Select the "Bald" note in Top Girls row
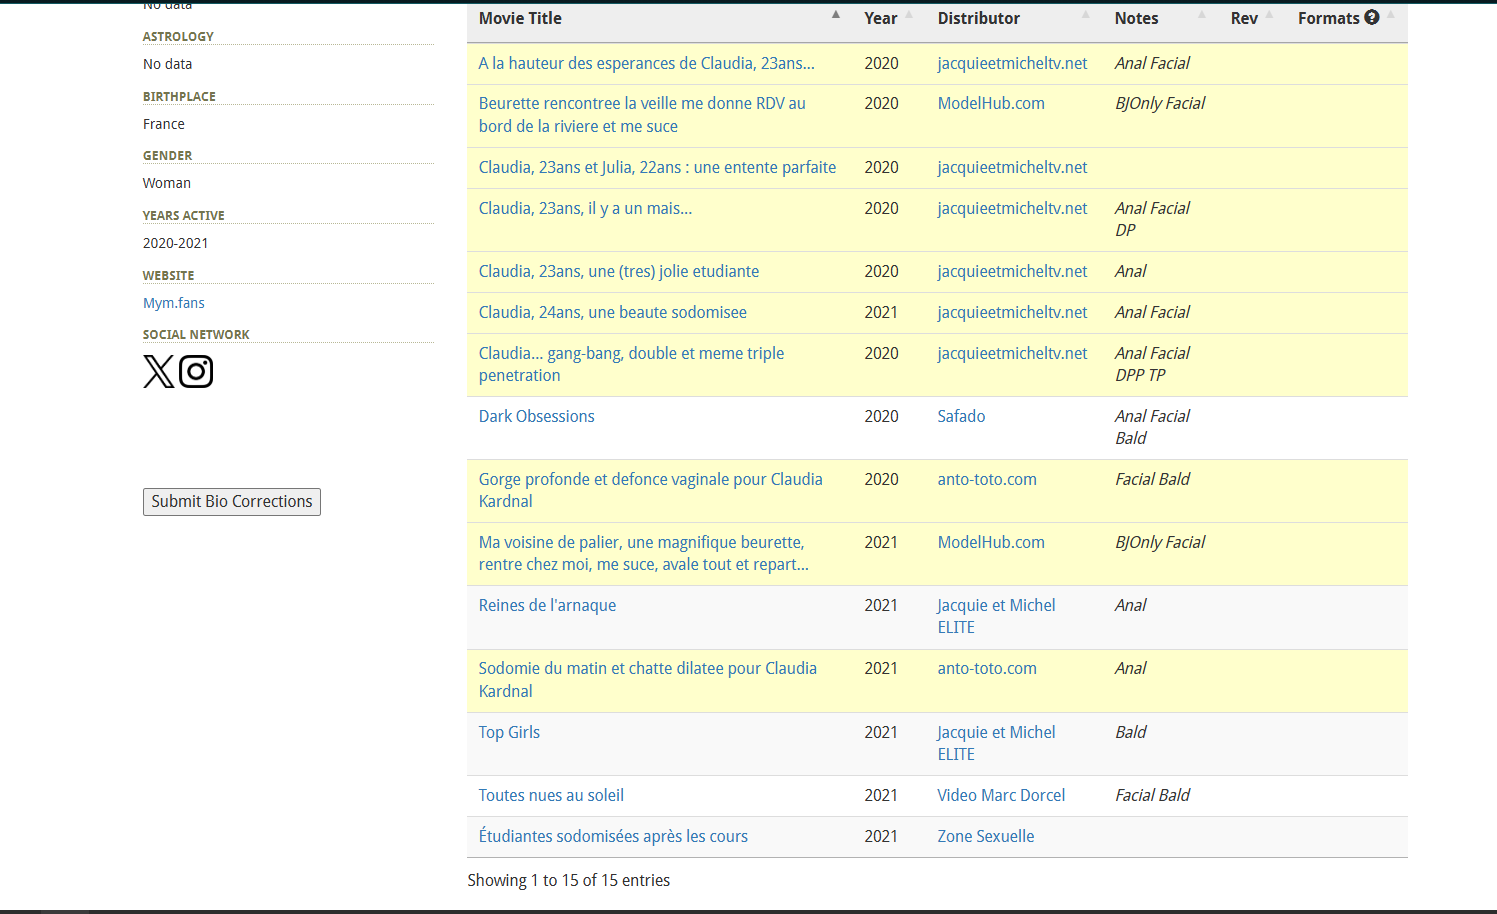The height and width of the screenshot is (914, 1497). (1131, 732)
